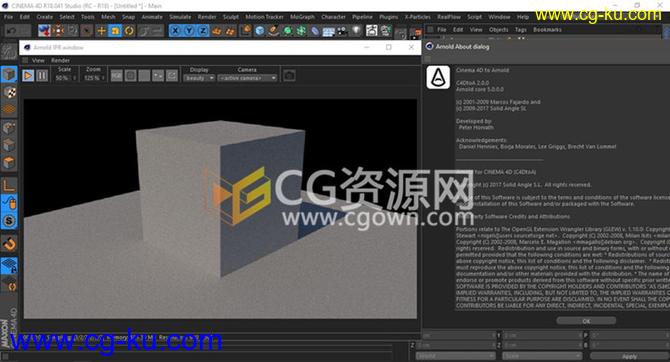Open the Camera active camera dropdown
This screenshot has height=362, width=670.
tap(247, 78)
